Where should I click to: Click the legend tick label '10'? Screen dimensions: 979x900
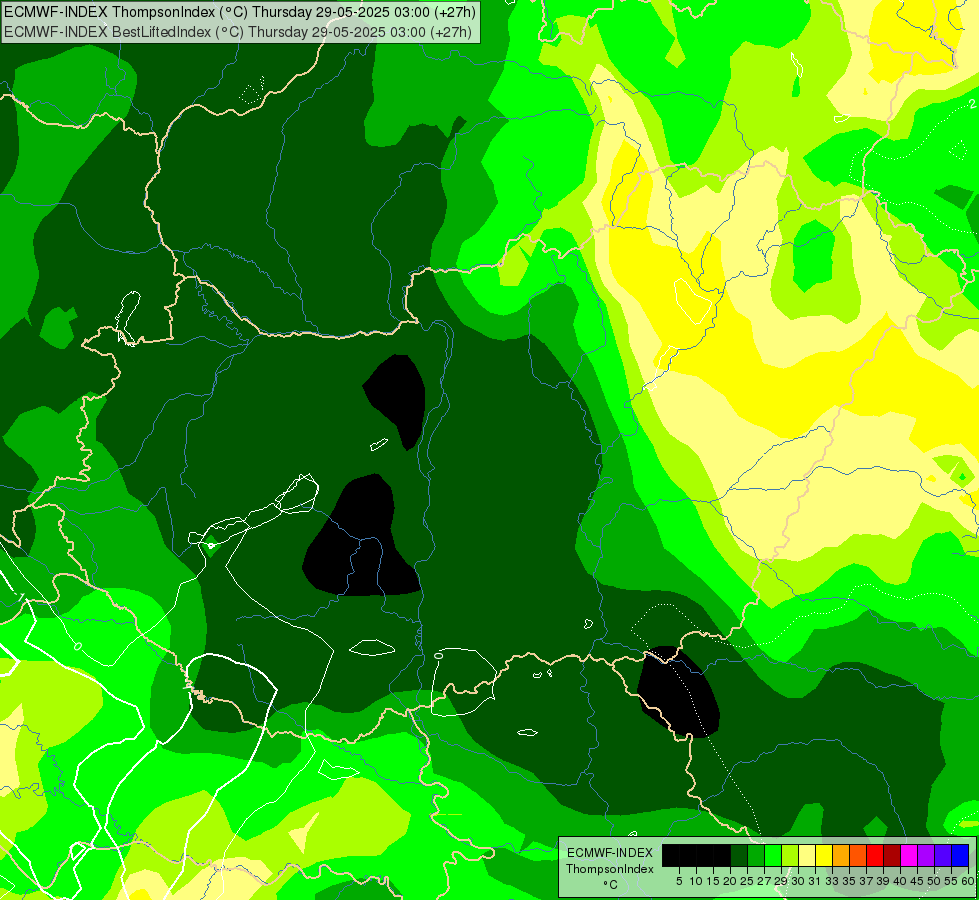[696, 881]
